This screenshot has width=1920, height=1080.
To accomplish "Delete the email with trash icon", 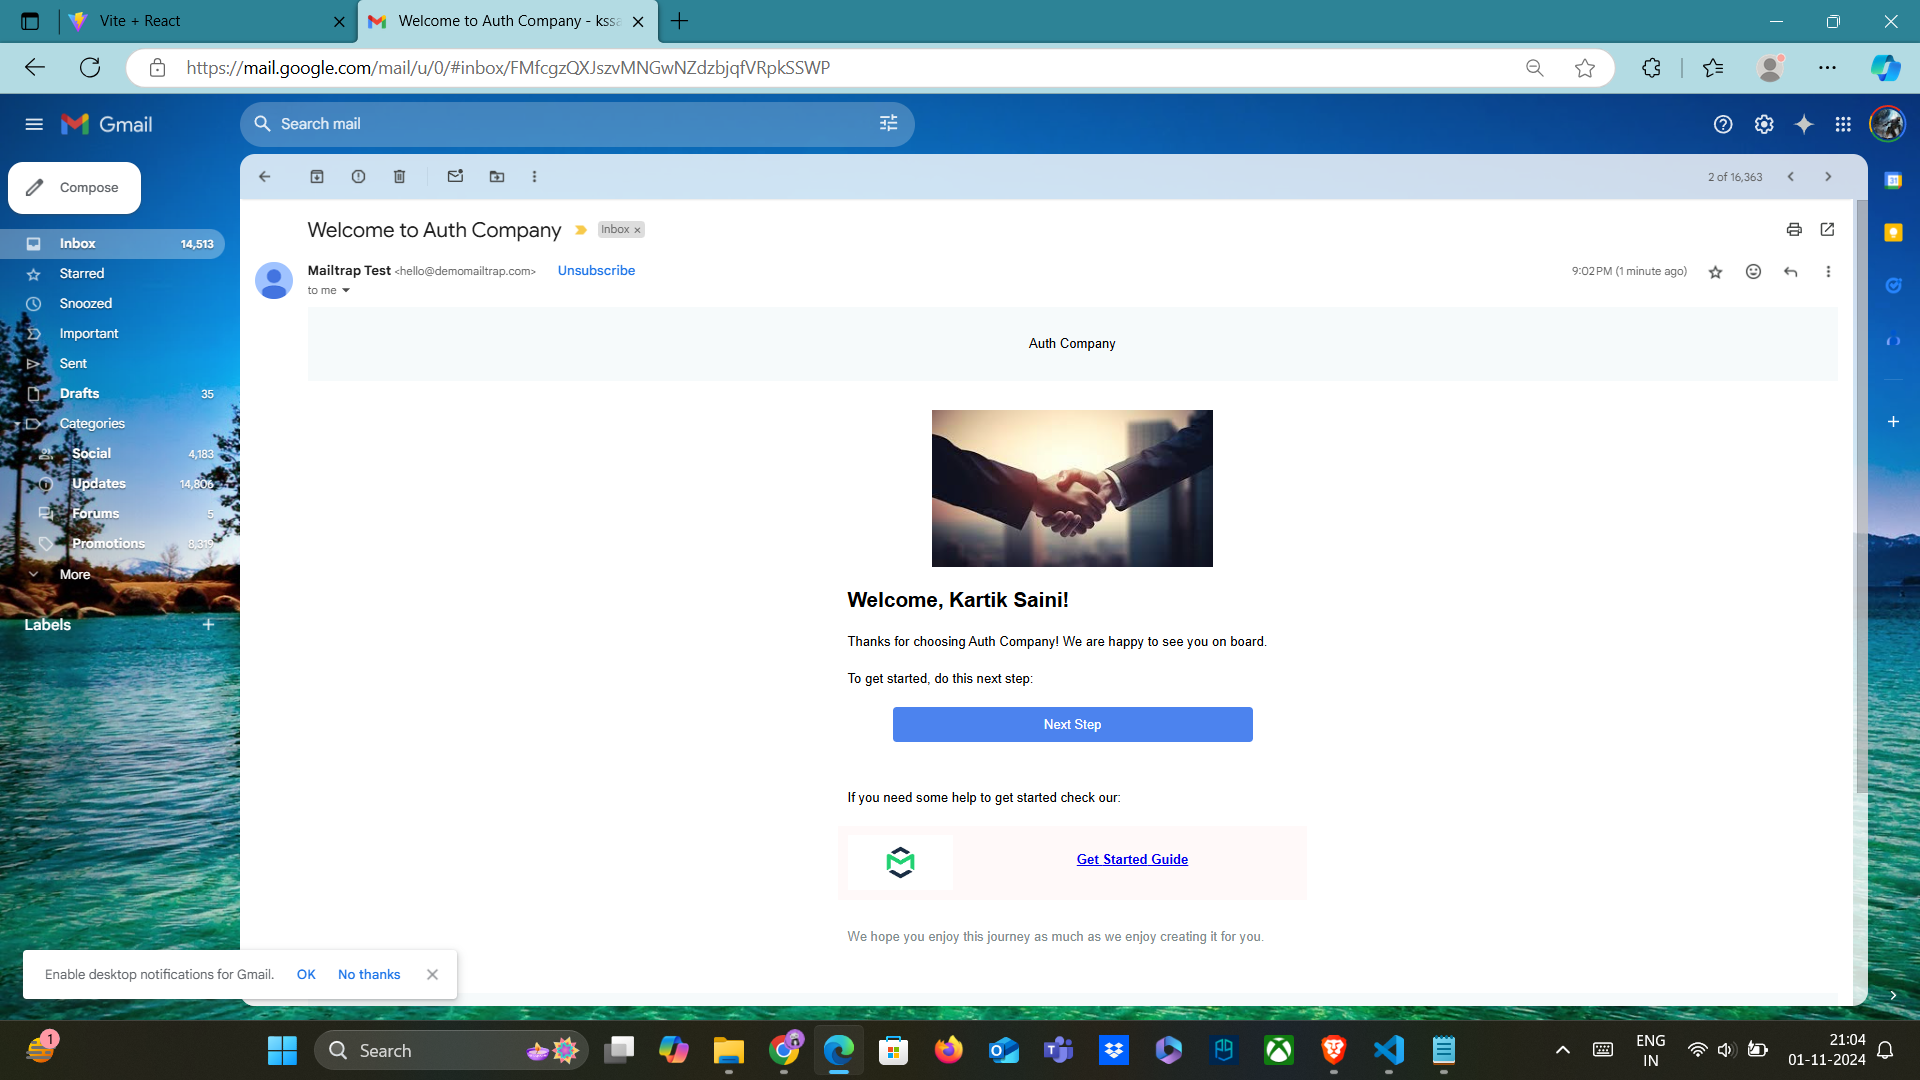I will coord(399,177).
